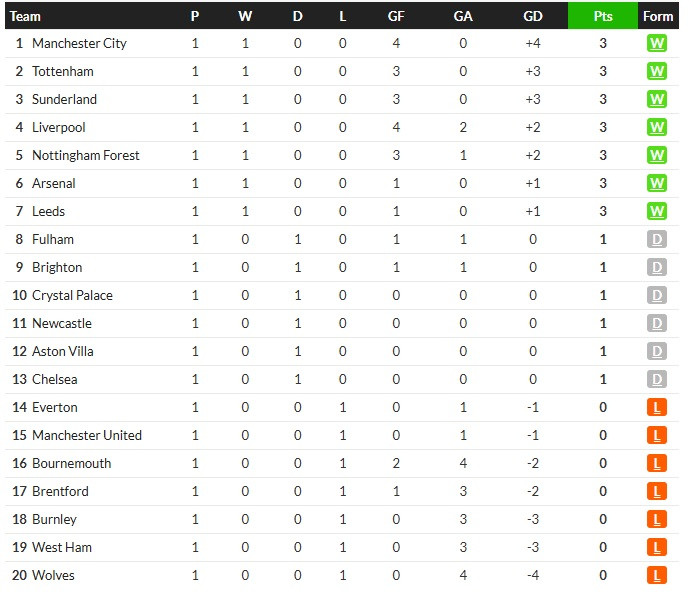Click Fulham's grey D form badge
Image resolution: width=689 pixels, height=595 pixels.
(x=656, y=239)
